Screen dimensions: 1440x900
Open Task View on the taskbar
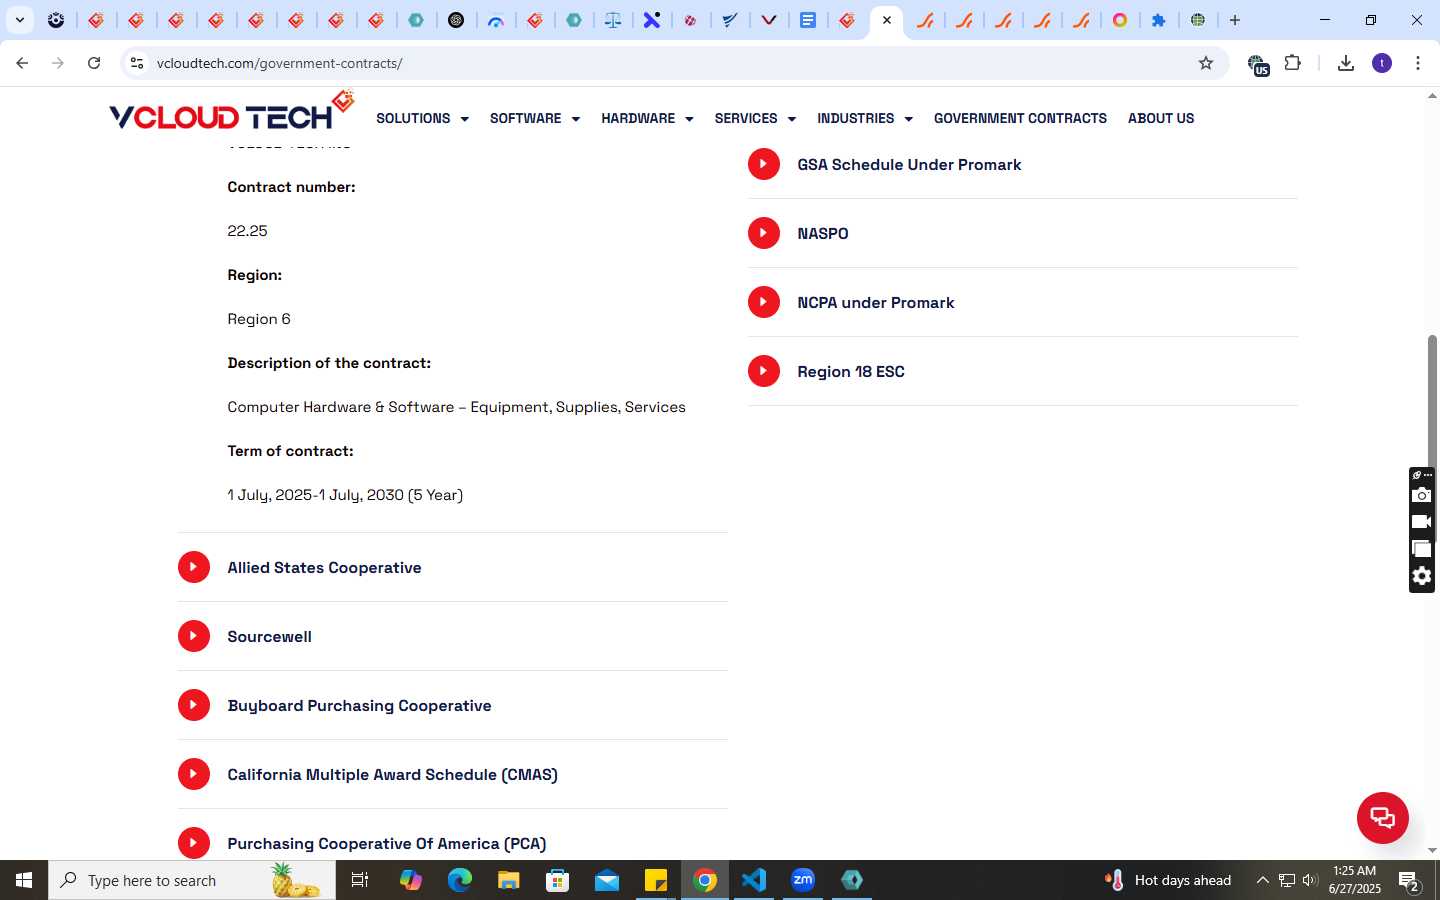pos(360,880)
